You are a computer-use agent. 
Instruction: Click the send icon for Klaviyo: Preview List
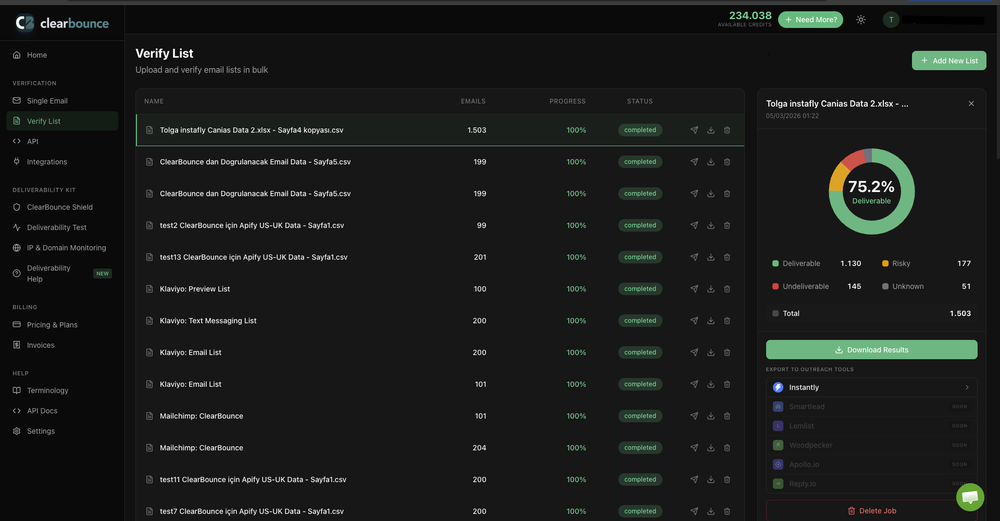694,289
